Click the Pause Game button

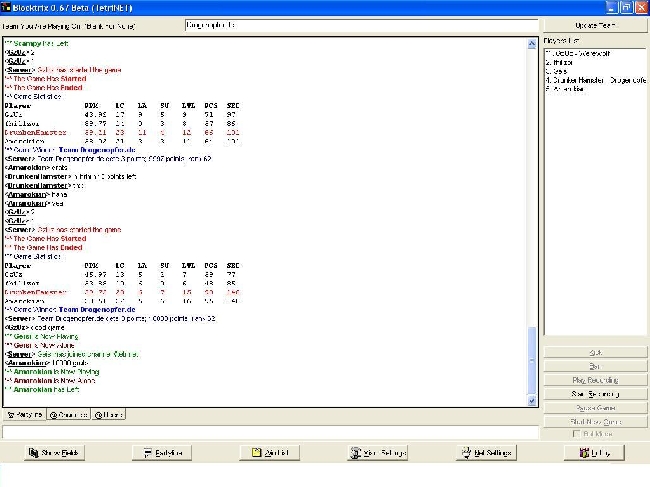click(595, 408)
